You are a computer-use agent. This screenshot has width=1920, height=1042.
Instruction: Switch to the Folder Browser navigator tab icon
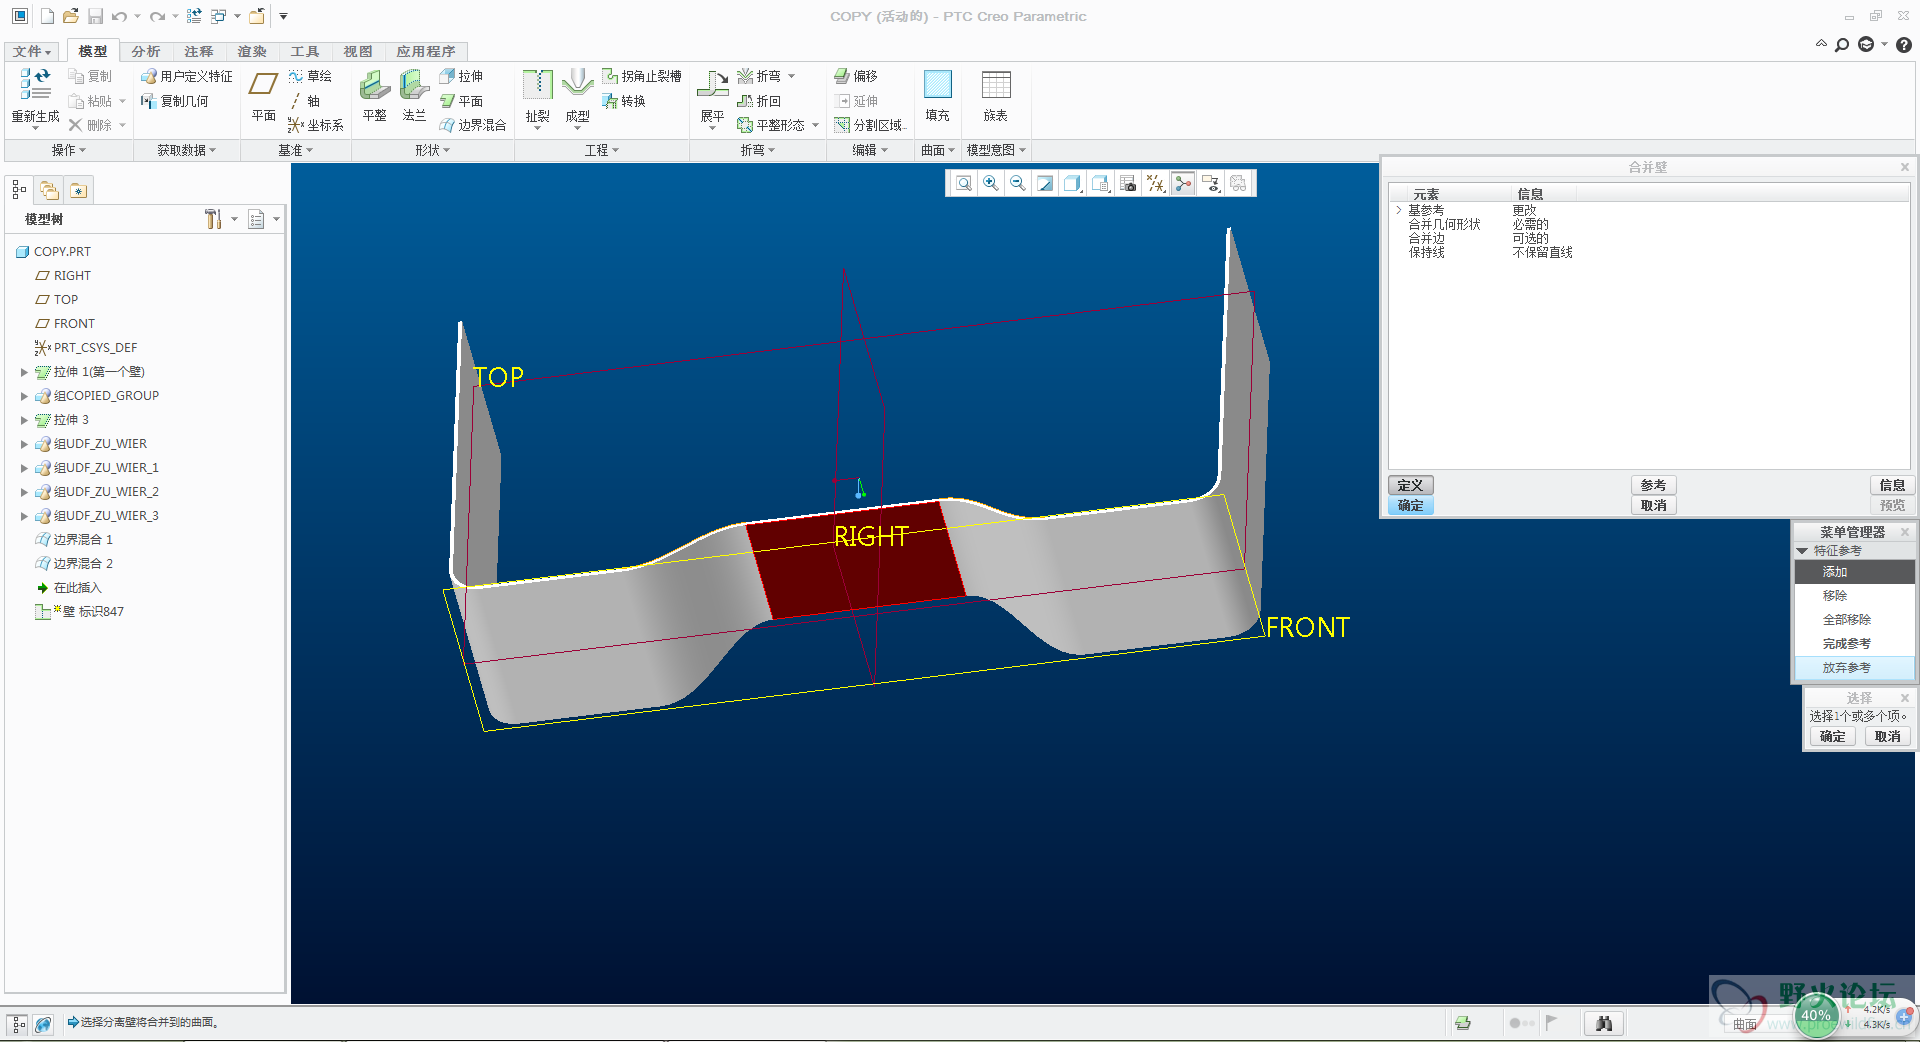tap(49, 190)
